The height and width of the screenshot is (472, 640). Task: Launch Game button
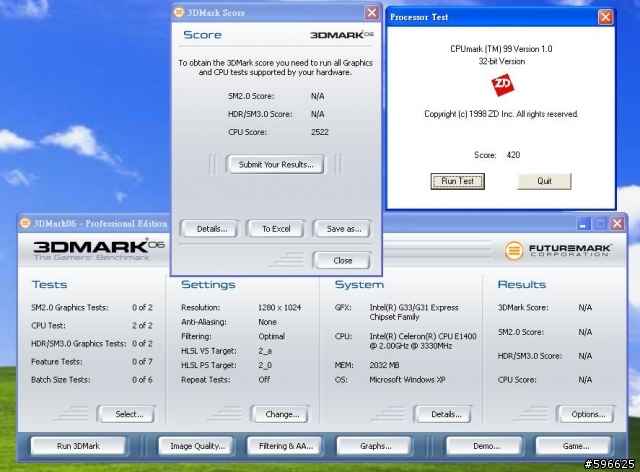click(x=575, y=446)
